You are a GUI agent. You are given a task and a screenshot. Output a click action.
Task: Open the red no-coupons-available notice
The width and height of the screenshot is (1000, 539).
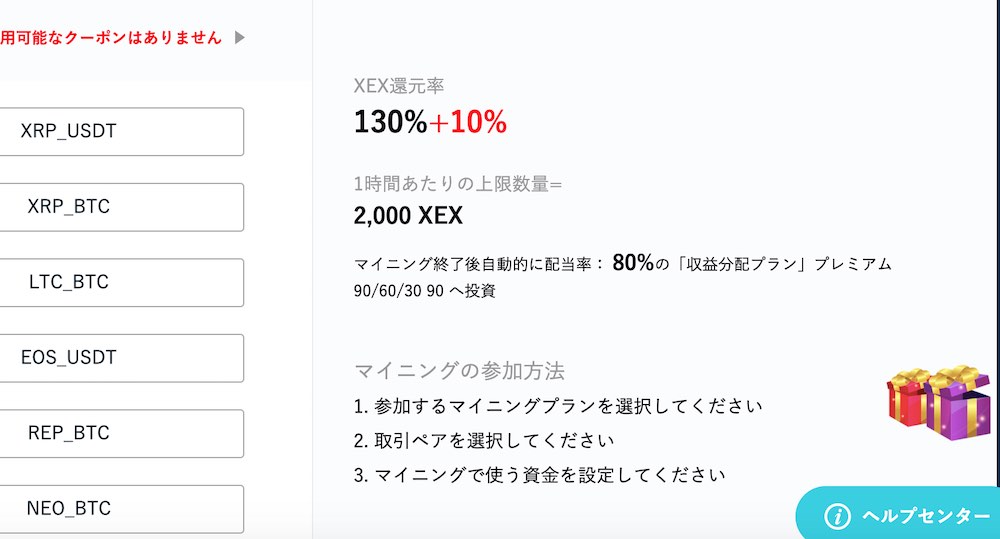coord(111,38)
